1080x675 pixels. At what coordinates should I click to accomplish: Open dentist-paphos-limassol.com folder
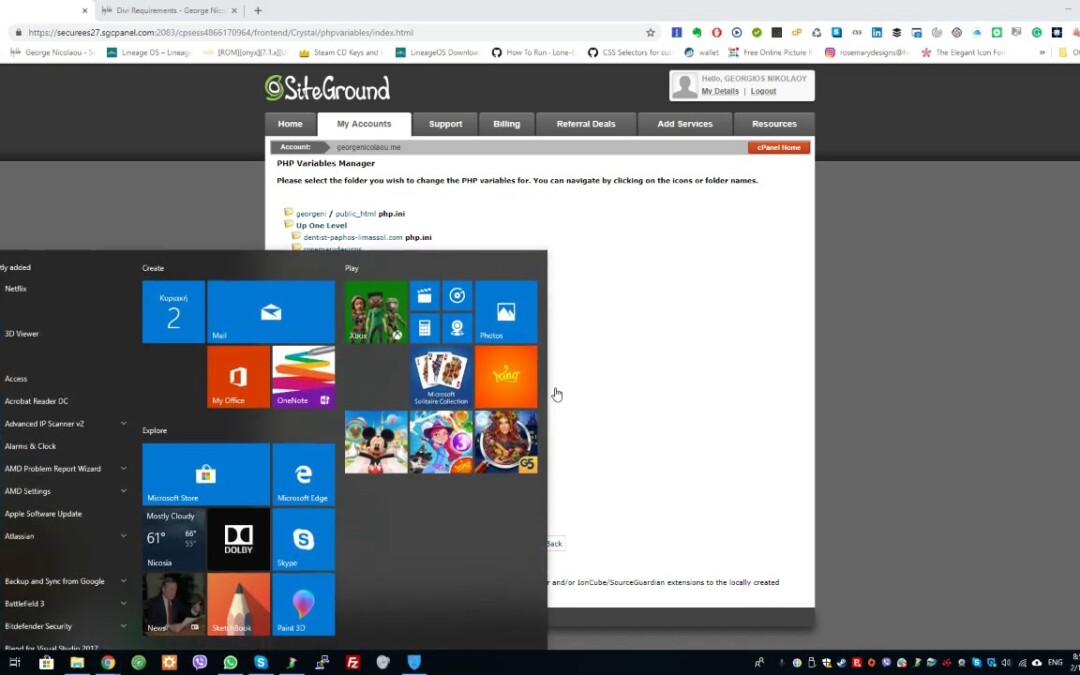point(353,237)
